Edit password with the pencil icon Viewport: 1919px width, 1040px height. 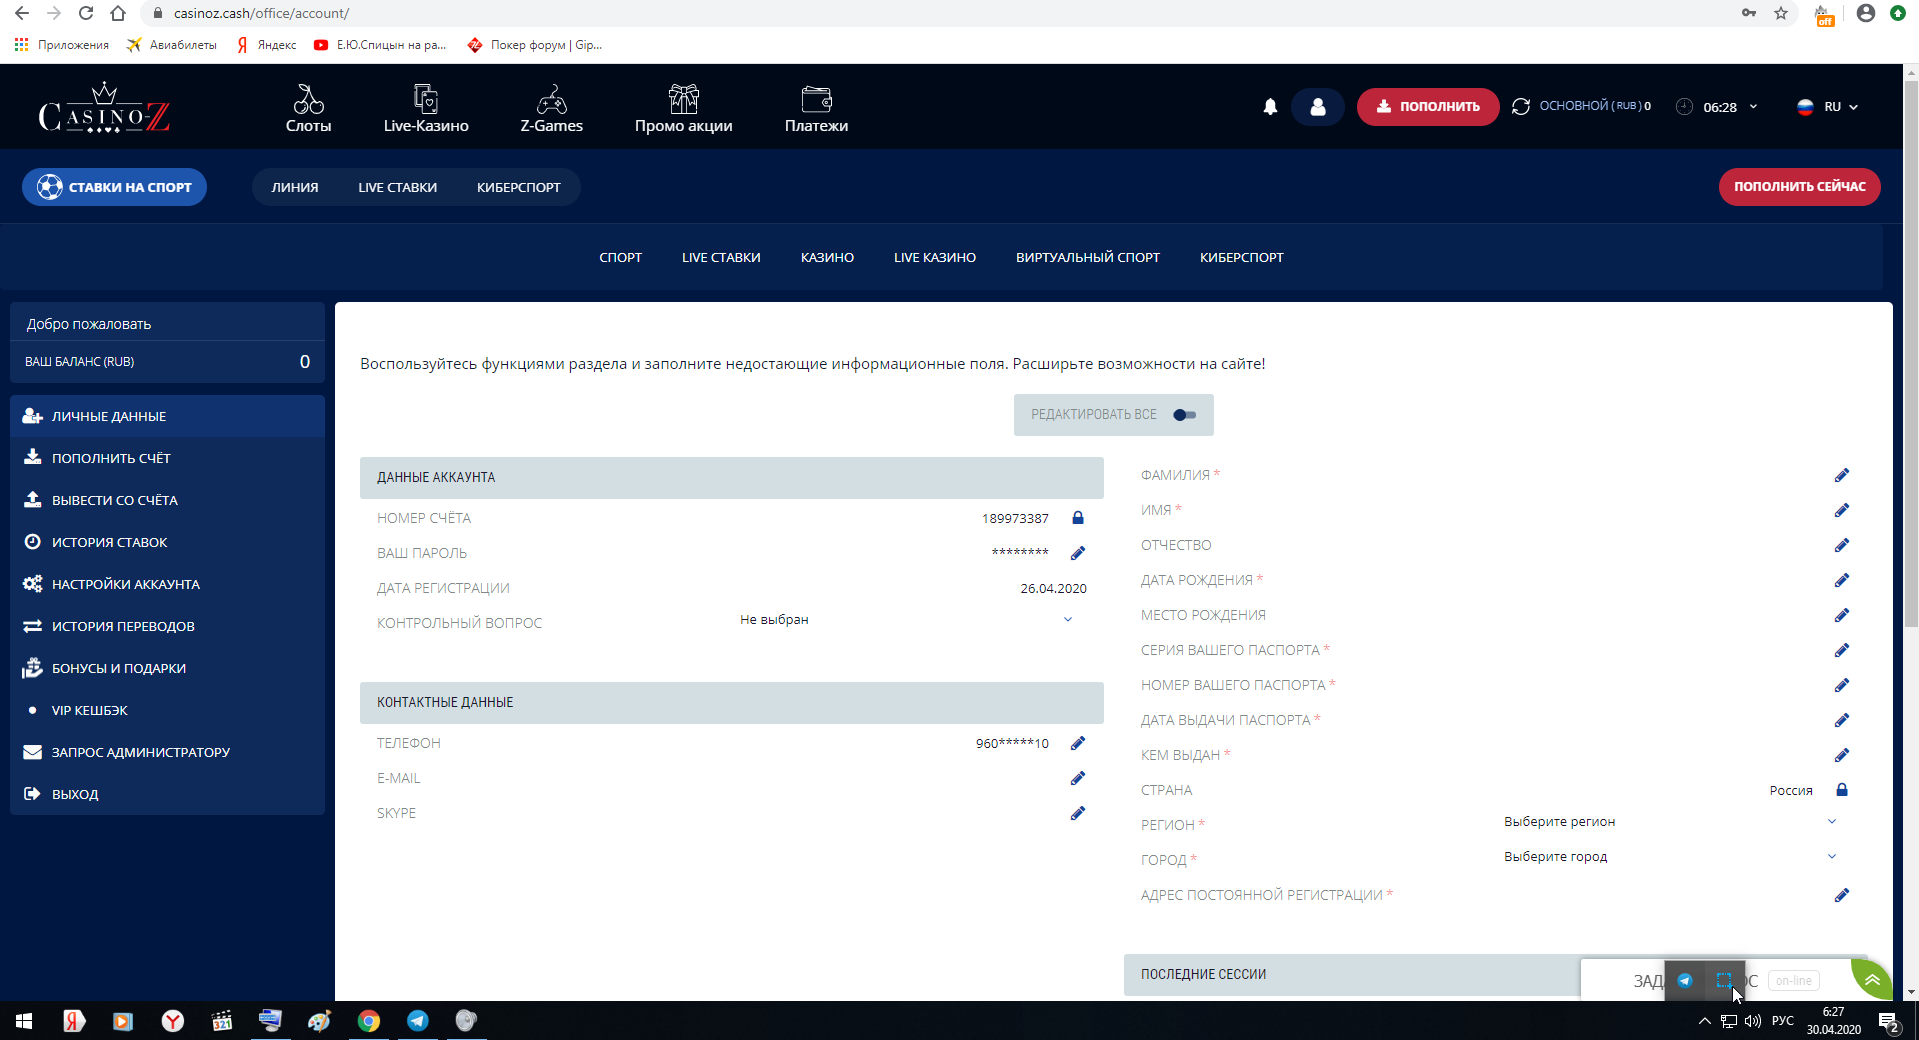(x=1078, y=553)
